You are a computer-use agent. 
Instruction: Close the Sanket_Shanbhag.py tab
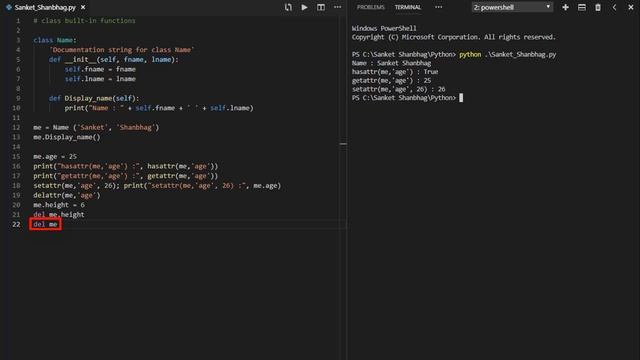(83, 7)
